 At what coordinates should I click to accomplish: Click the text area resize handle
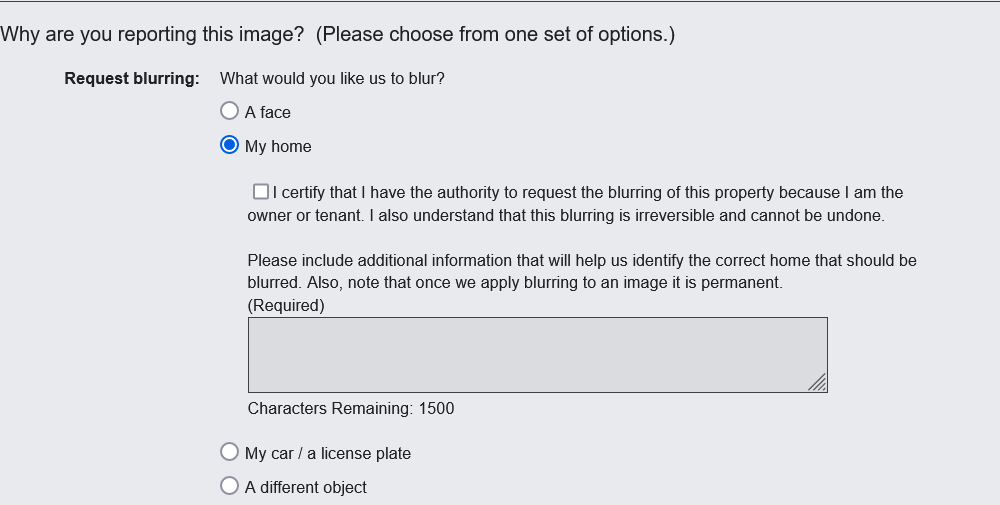point(818,383)
